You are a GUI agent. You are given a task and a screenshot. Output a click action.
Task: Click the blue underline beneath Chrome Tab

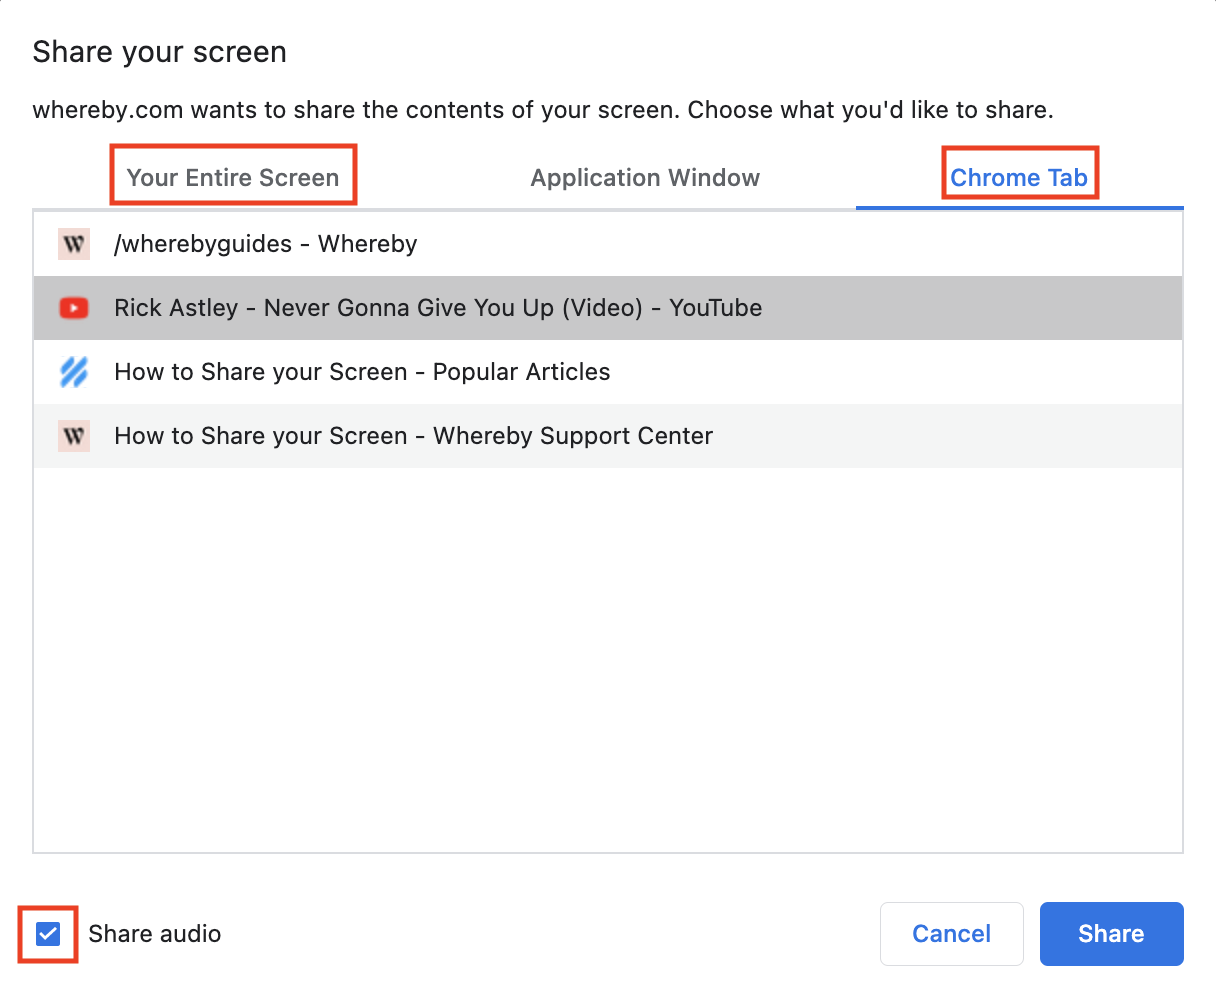(1019, 207)
